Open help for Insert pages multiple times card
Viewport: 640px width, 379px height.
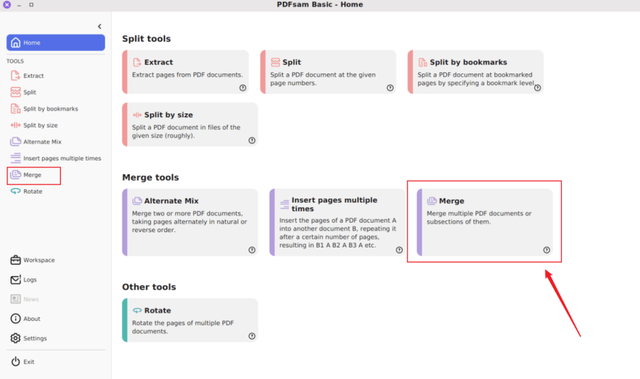399,250
